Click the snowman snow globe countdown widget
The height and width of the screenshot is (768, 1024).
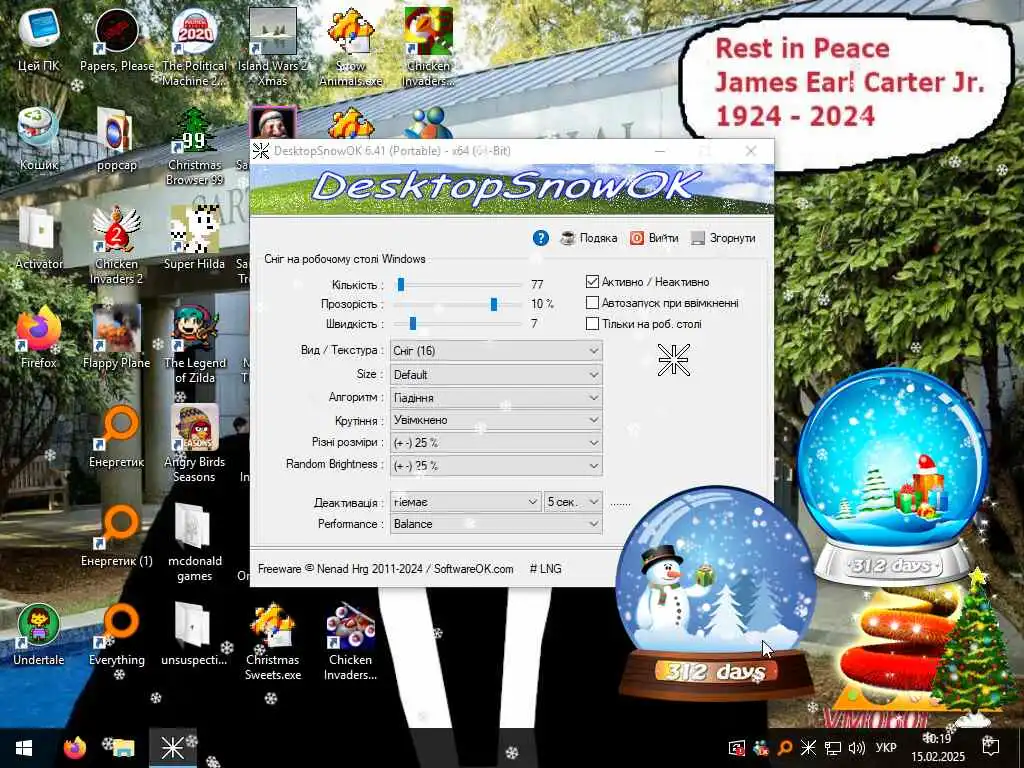tap(716, 593)
